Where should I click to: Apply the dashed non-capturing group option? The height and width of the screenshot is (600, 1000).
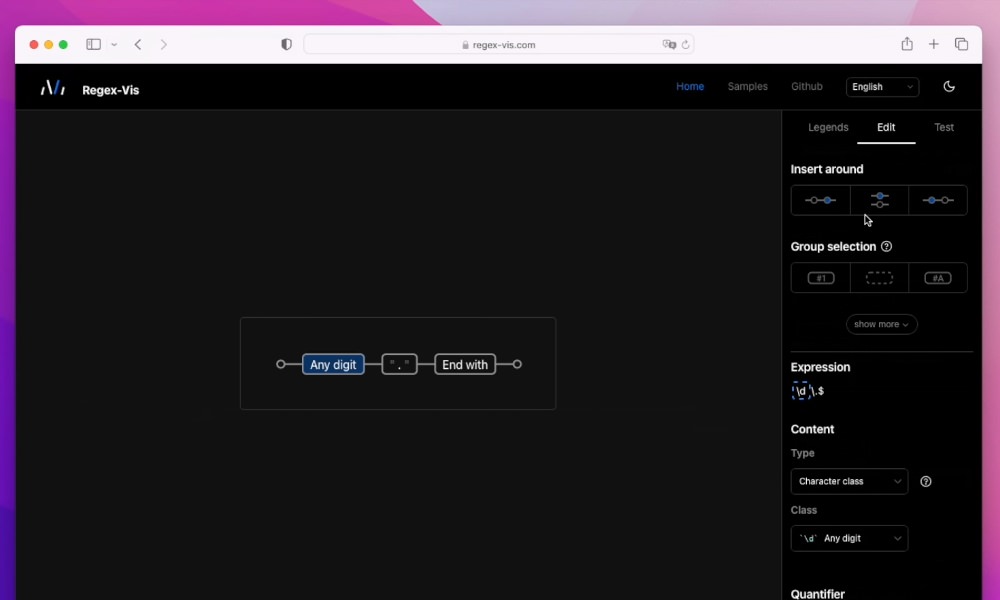pyautogui.click(x=879, y=278)
